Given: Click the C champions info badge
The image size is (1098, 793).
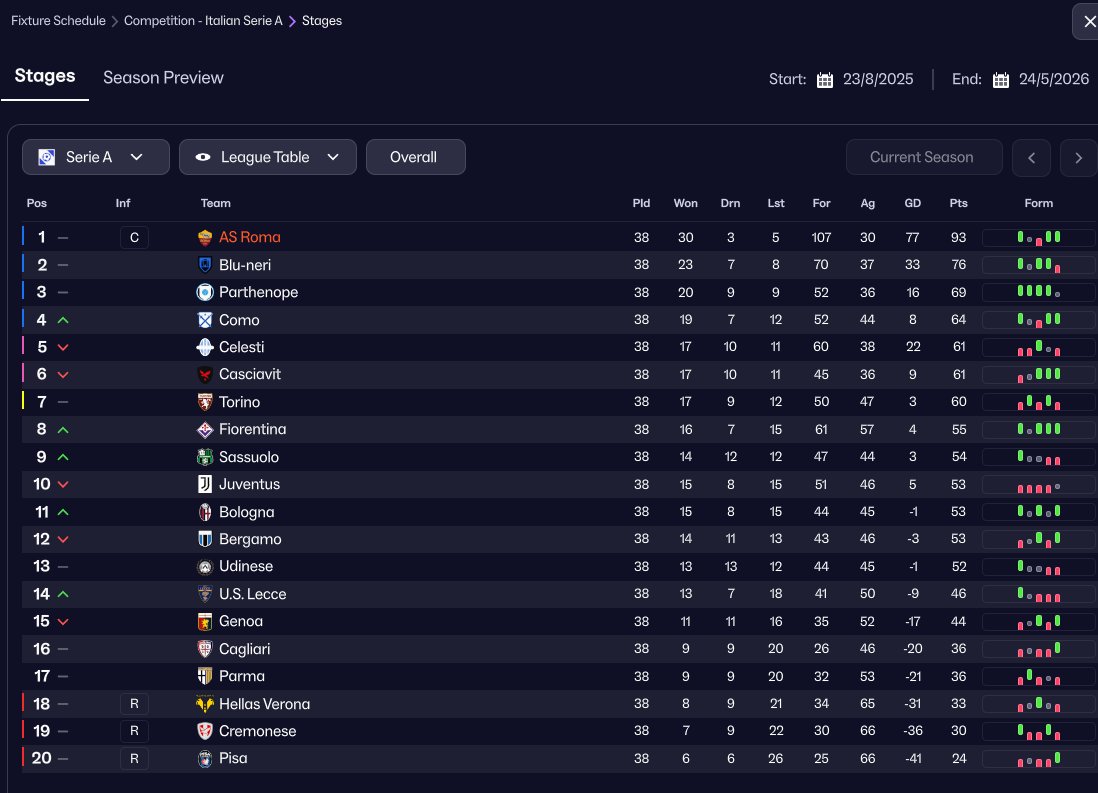Looking at the screenshot, I should [134, 238].
